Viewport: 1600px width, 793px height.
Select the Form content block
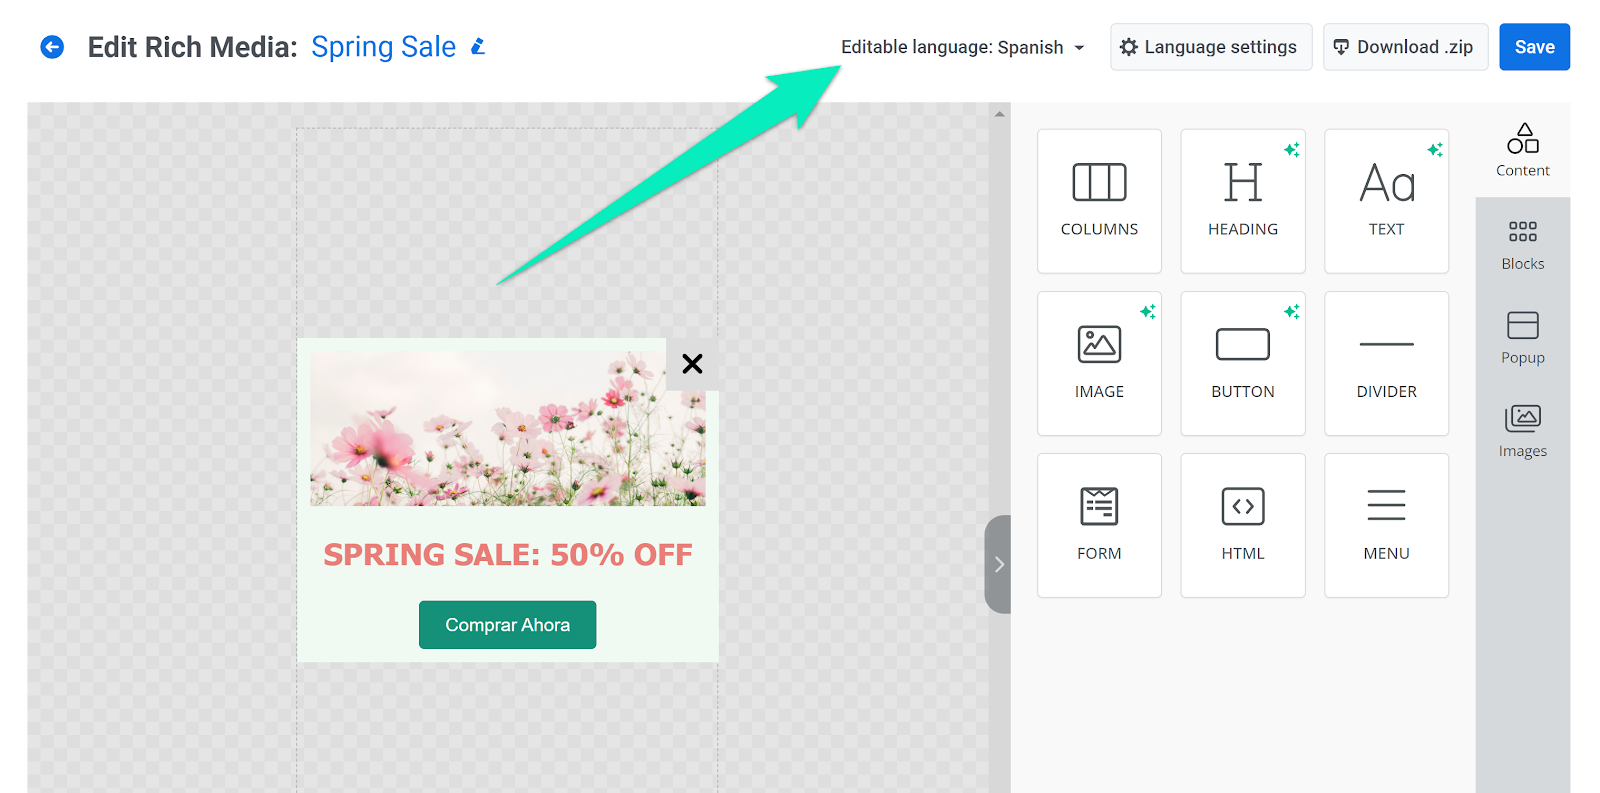(1099, 525)
